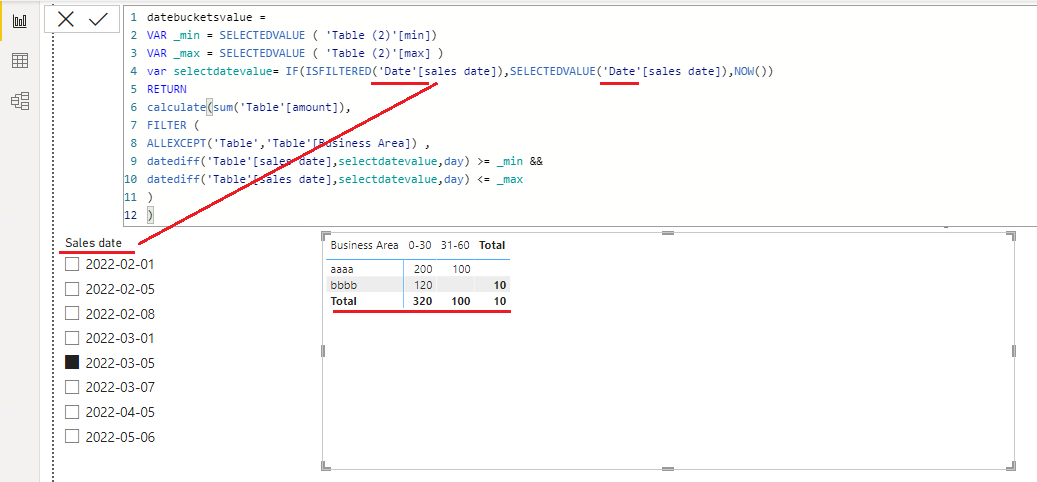Place cursor on VAR _max line
Screen dimensions: 1037x482
point(295,53)
